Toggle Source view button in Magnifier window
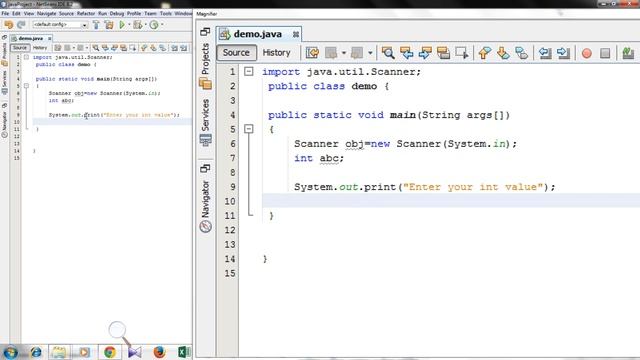The width and height of the screenshot is (640, 360). (x=236, y=53)
